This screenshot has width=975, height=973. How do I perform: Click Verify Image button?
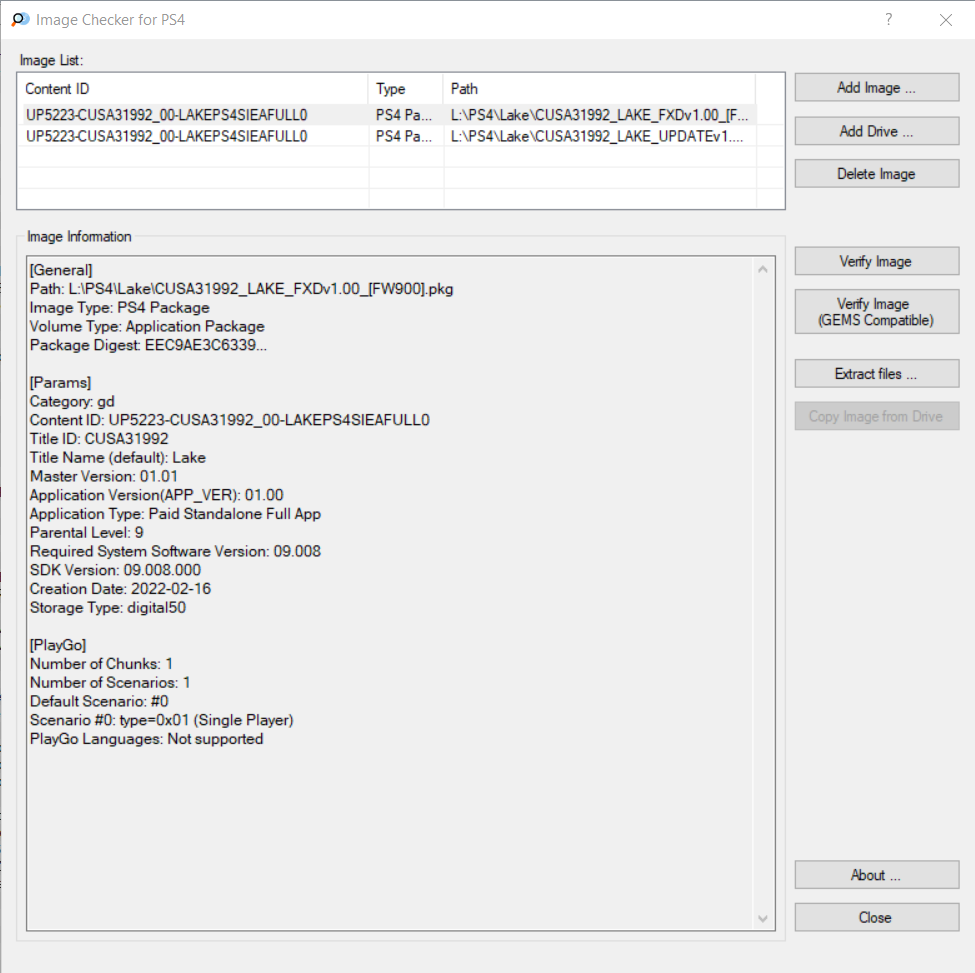[876, 261]
